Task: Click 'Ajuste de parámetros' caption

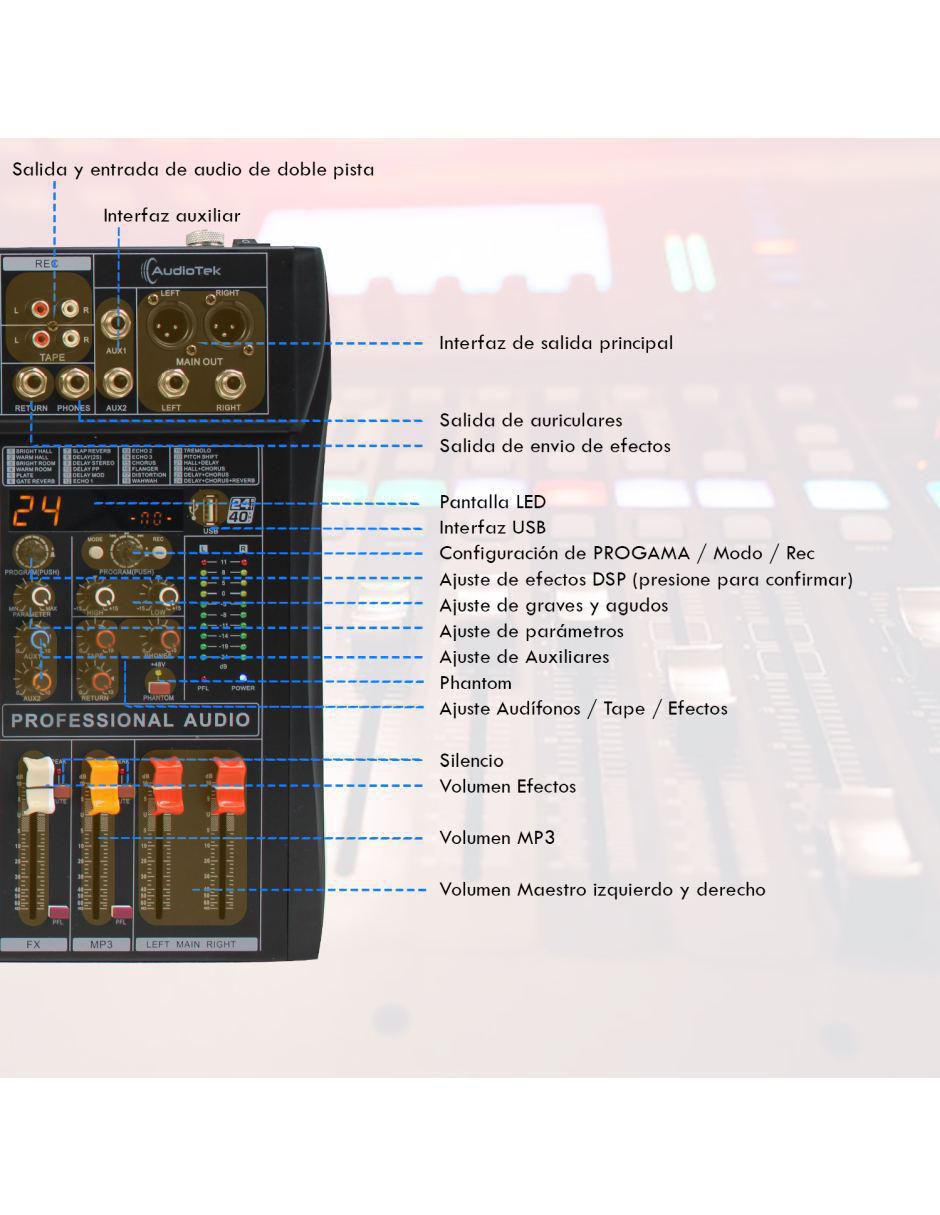Action: coord(531,632)
